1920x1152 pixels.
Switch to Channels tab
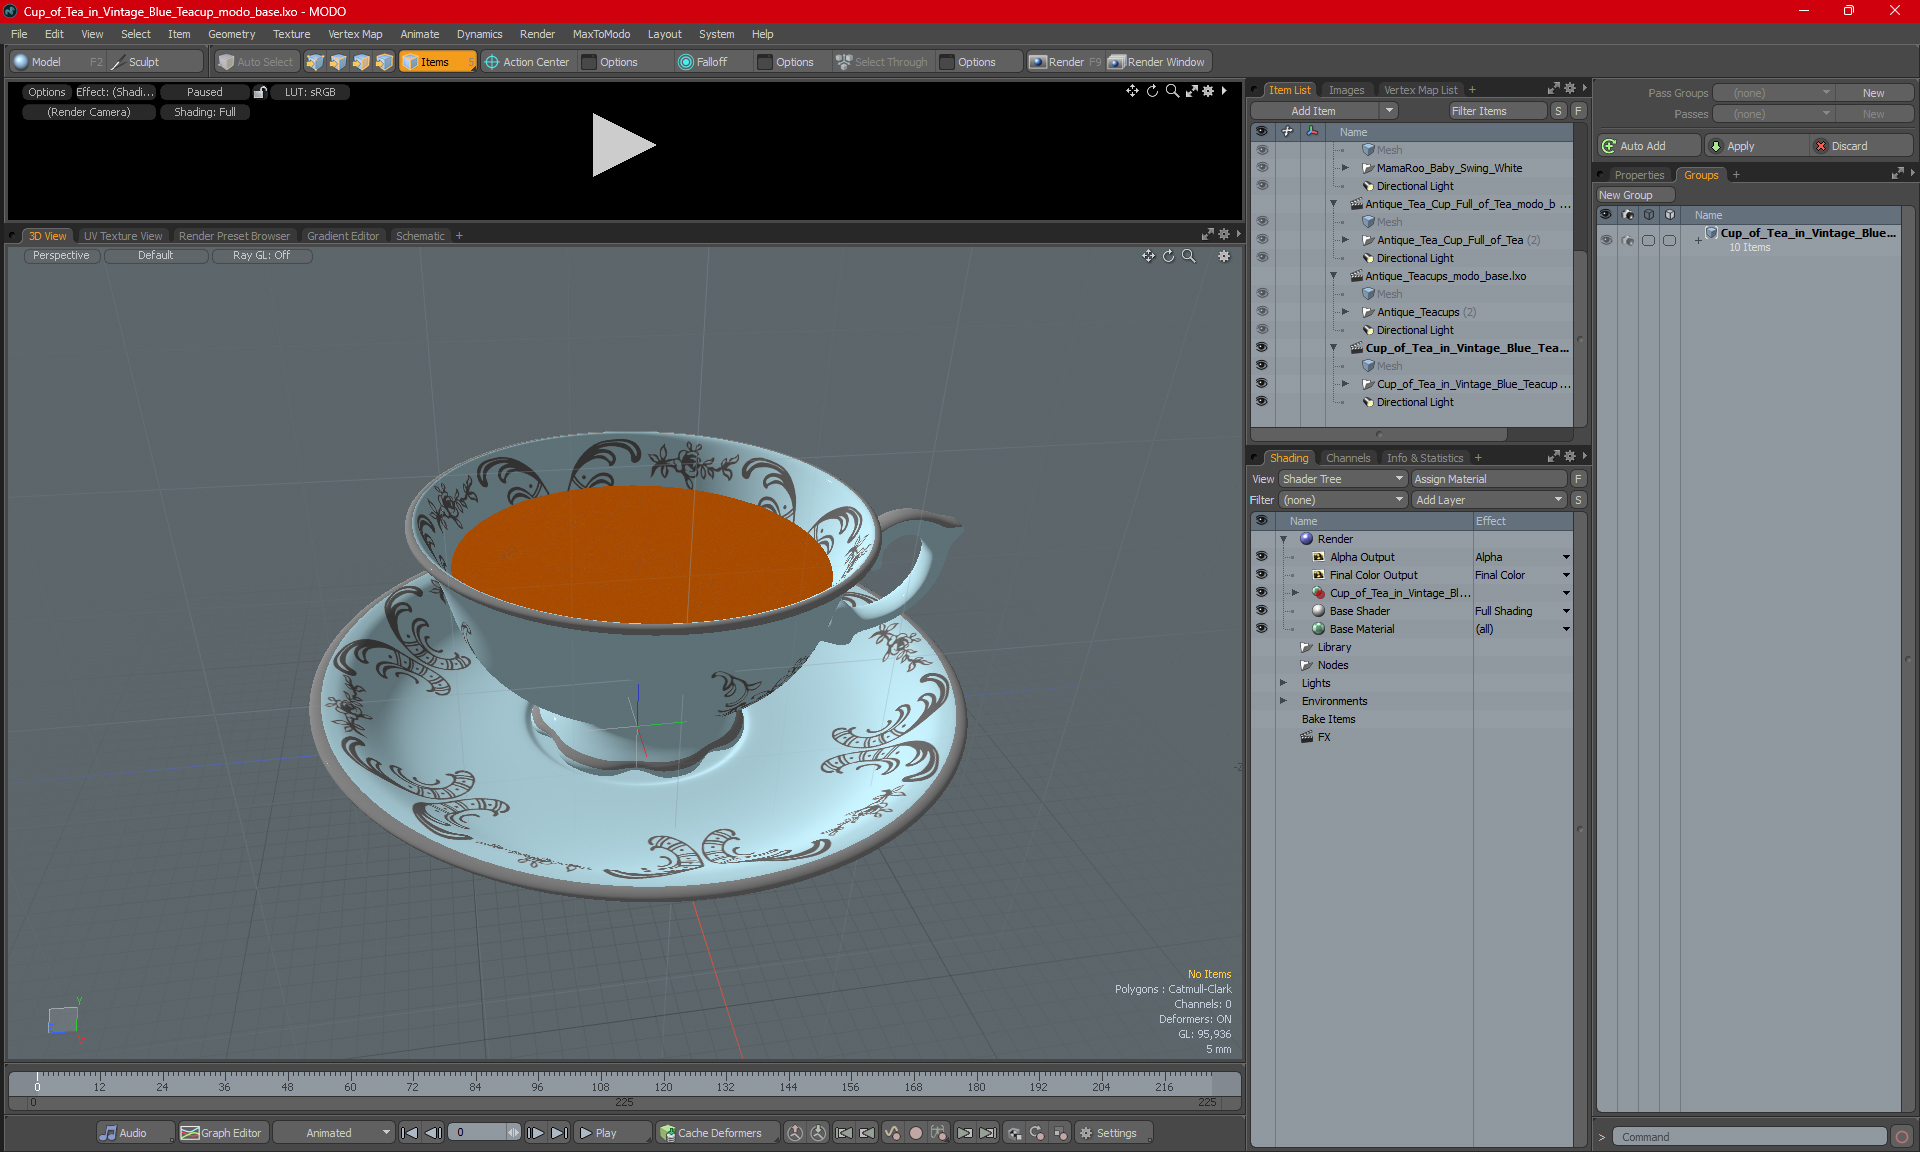[x=1348, y=458]
